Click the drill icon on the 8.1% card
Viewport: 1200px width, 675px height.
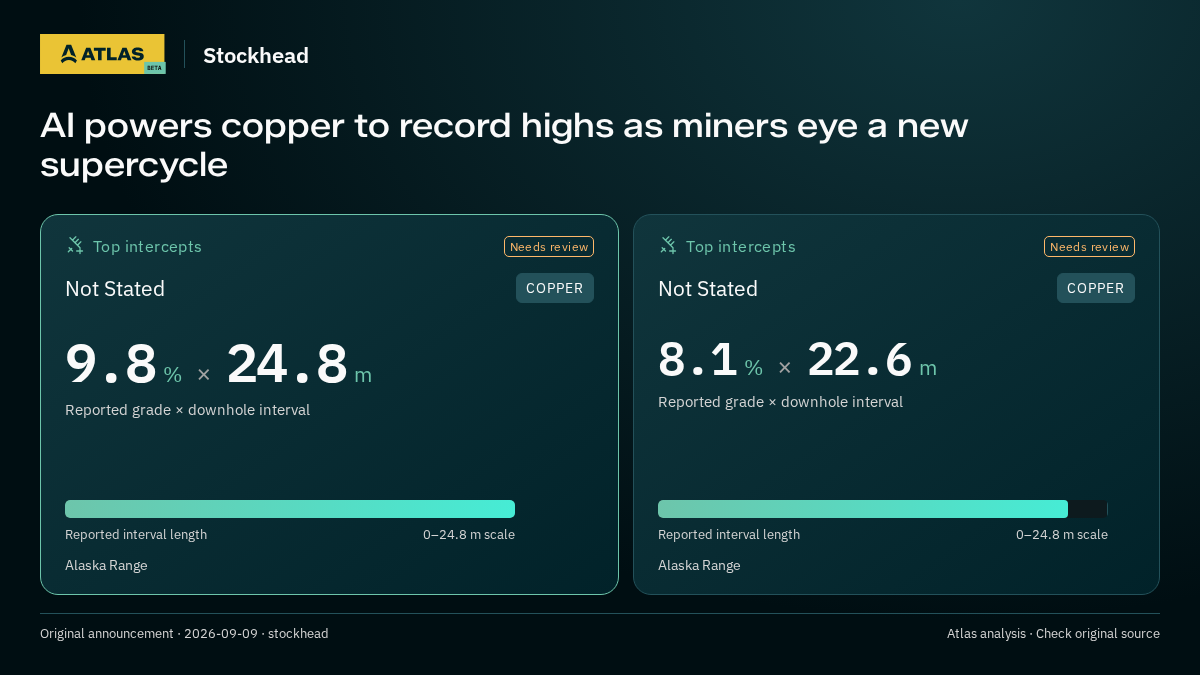[x=668, y=245]
